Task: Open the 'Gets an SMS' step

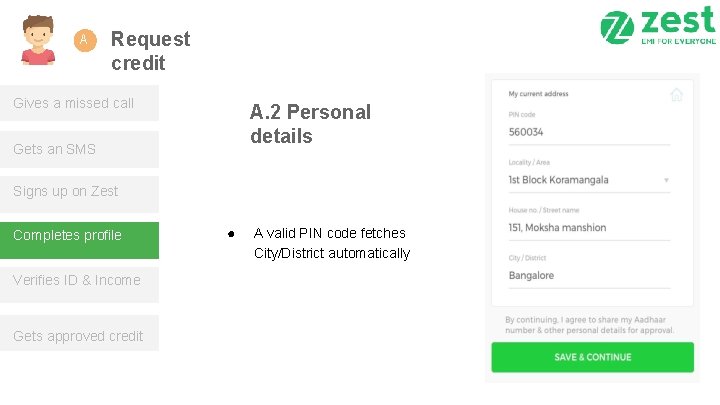Action: pos(79,149)
